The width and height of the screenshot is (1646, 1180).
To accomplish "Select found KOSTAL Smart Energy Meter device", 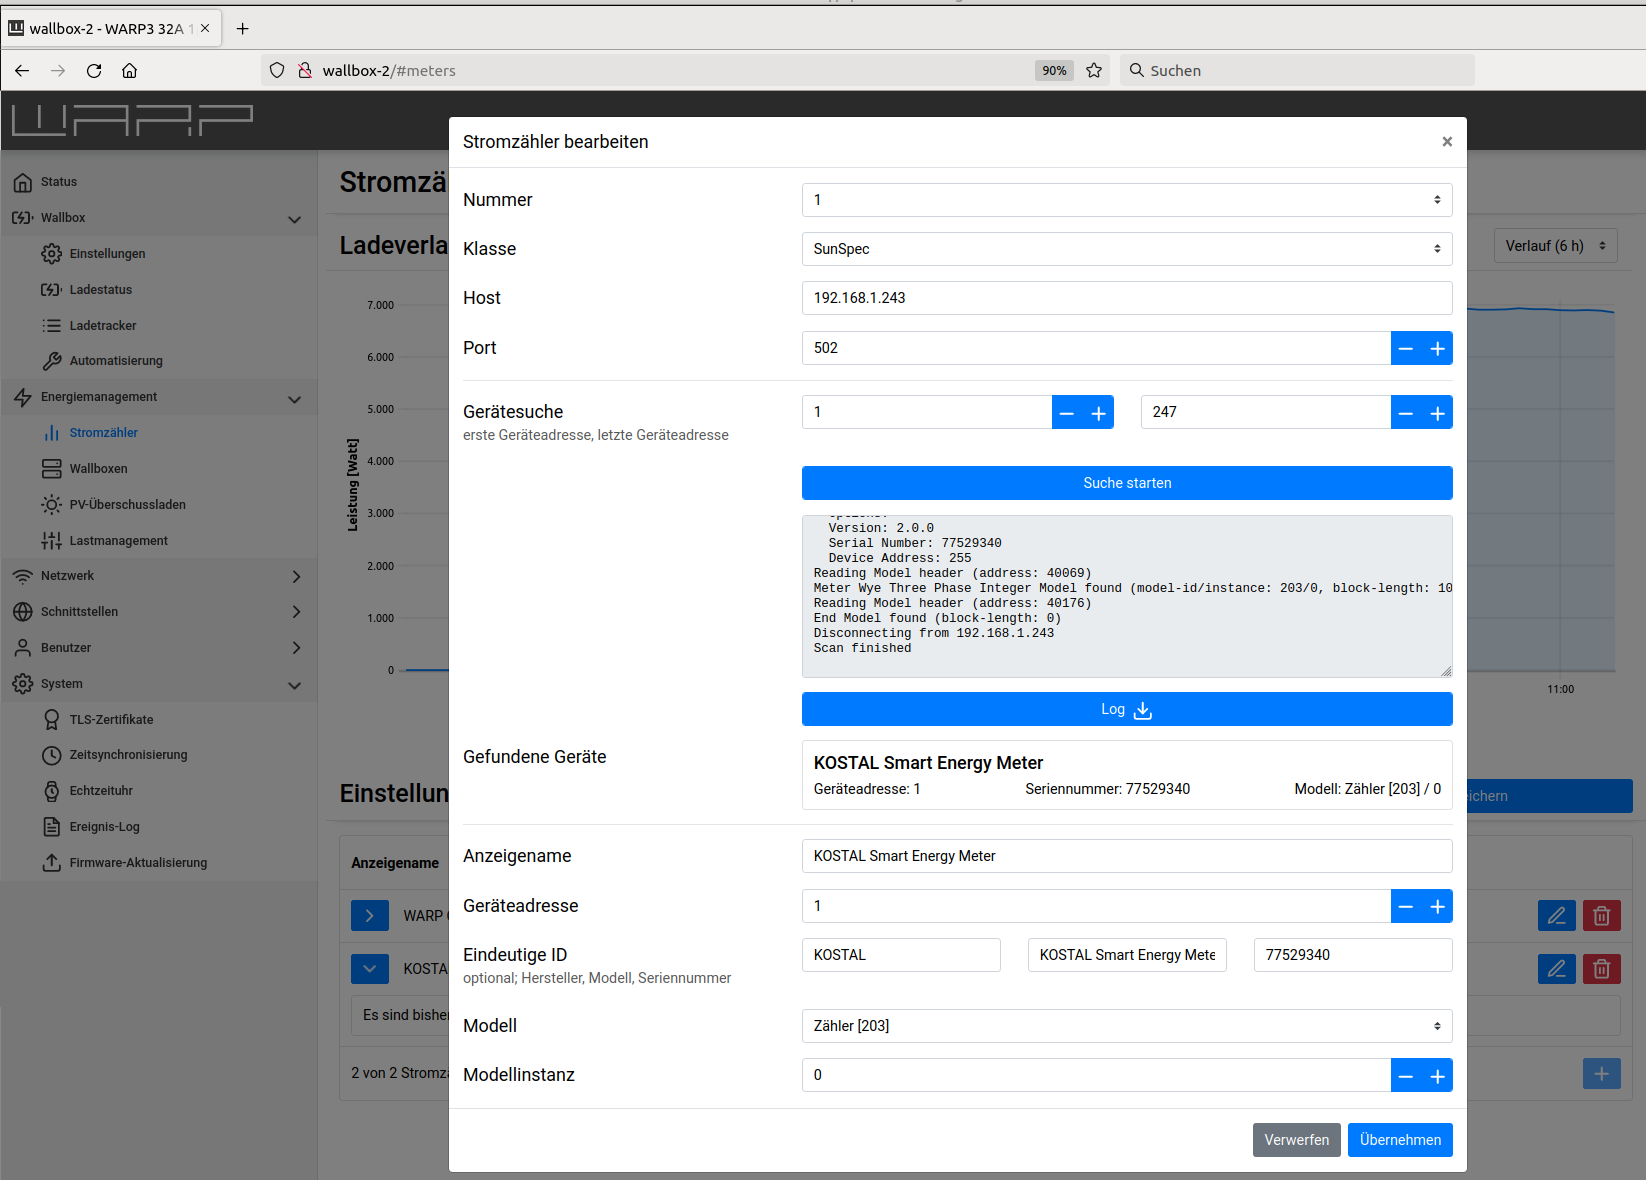I will tap(1127, 775).
